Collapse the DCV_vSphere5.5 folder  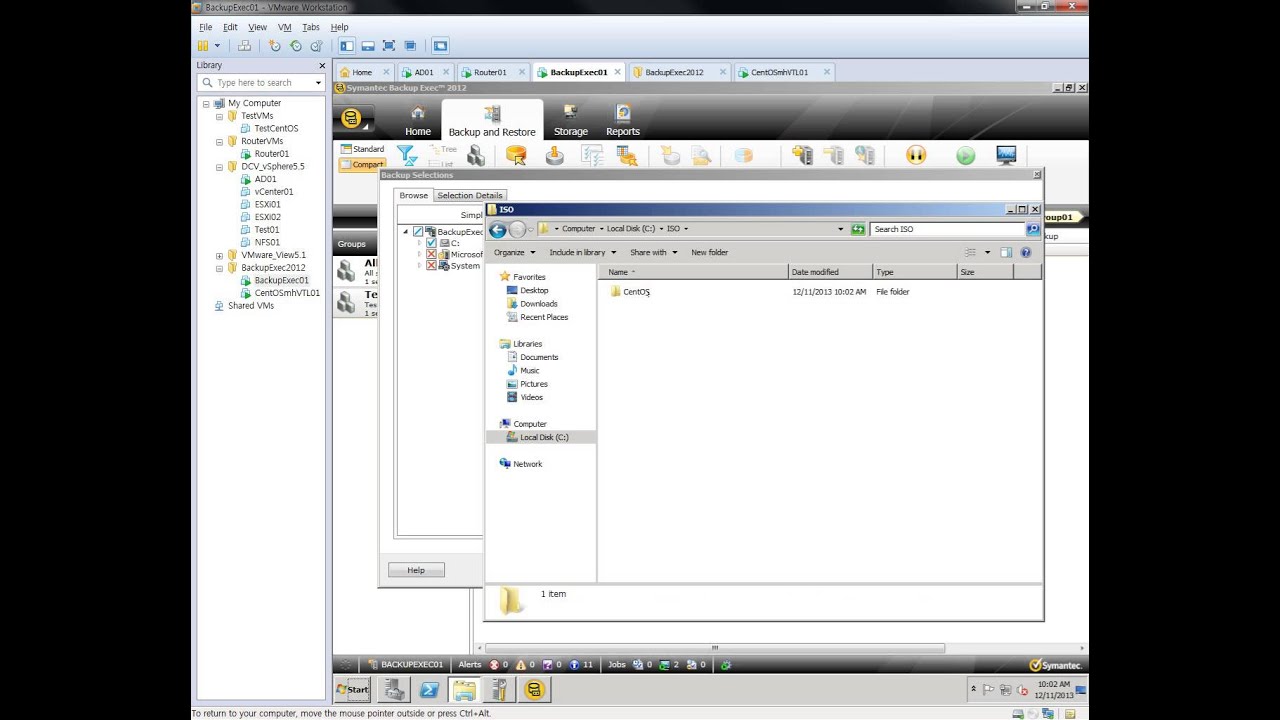(219, 167)
